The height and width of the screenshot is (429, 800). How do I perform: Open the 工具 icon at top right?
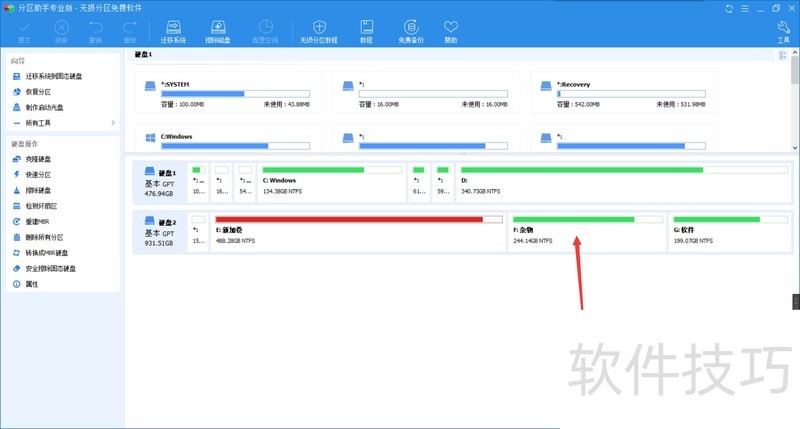tap(783, 31)
